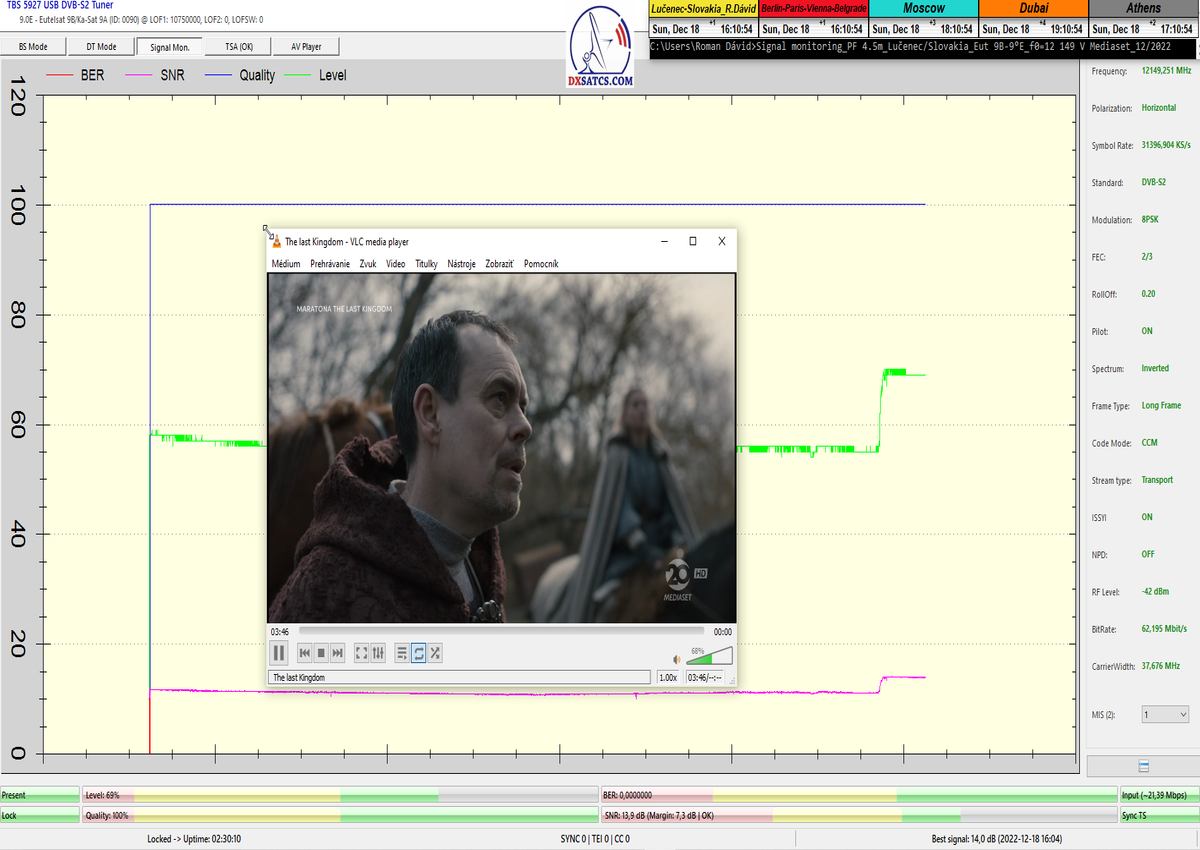Mute audio using the speaker icon

677,659
